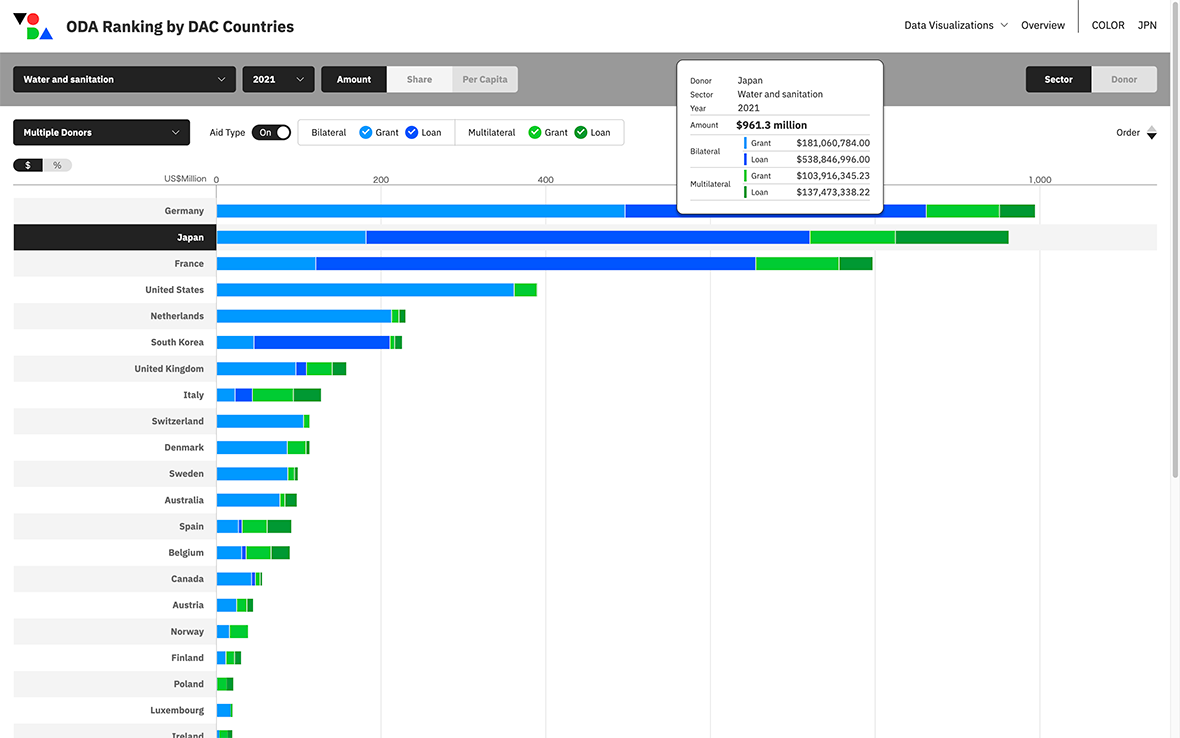The height and width of the screenshot is (738, 1180).
Task: Uncheck the Multilateral Grant checkbox
Action: coord(535,132)
